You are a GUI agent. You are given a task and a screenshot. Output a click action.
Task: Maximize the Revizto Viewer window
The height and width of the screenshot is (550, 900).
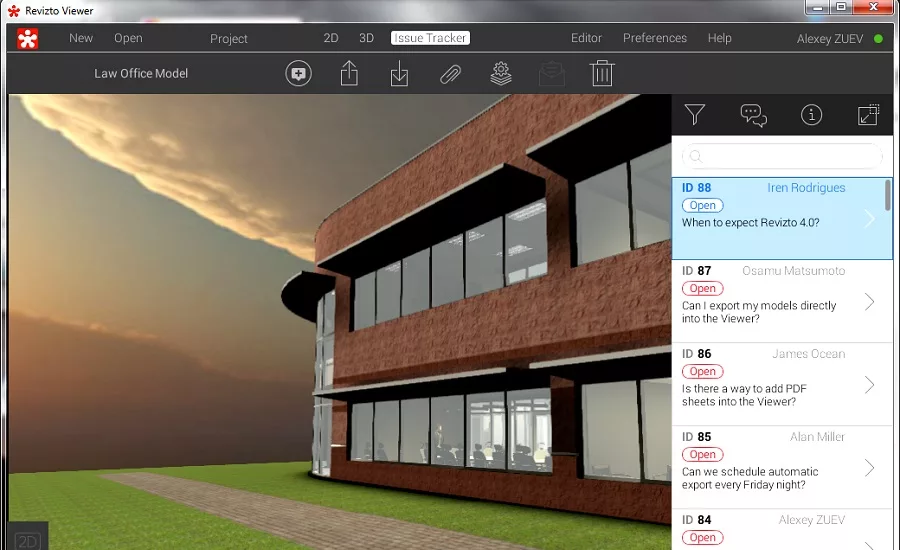pos(841,7)
